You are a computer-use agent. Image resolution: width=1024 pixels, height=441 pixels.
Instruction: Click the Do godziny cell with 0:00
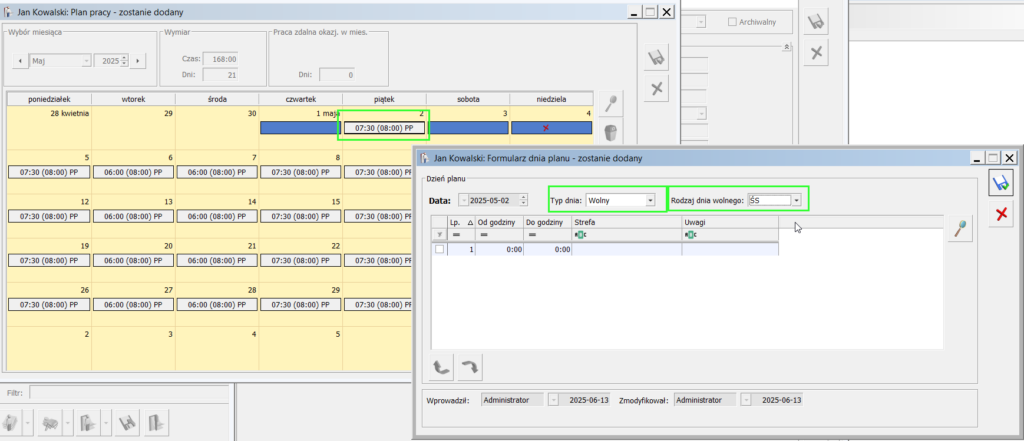pyautogui.click(x=547, y=249)
